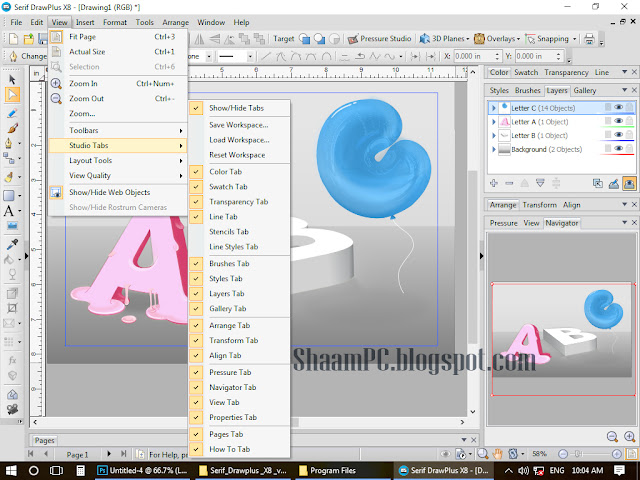Screen dimensions: 640x480
Task: Click the picture insert tool icon
Action: point(12,225)
